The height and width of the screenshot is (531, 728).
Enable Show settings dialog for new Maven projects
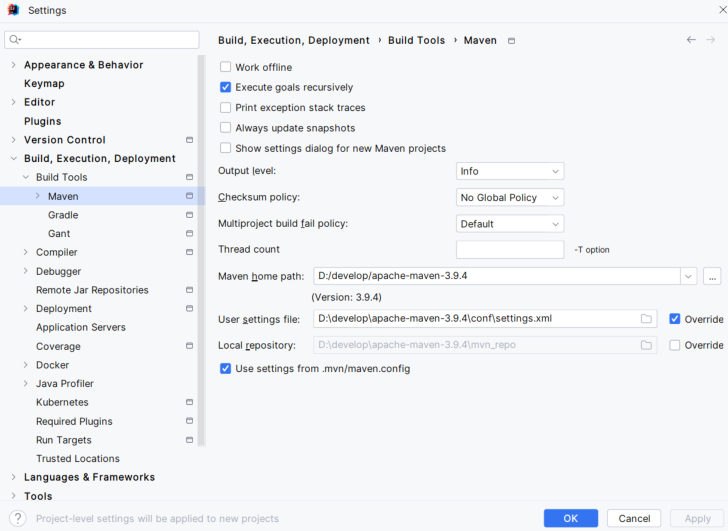coord(225,148)
